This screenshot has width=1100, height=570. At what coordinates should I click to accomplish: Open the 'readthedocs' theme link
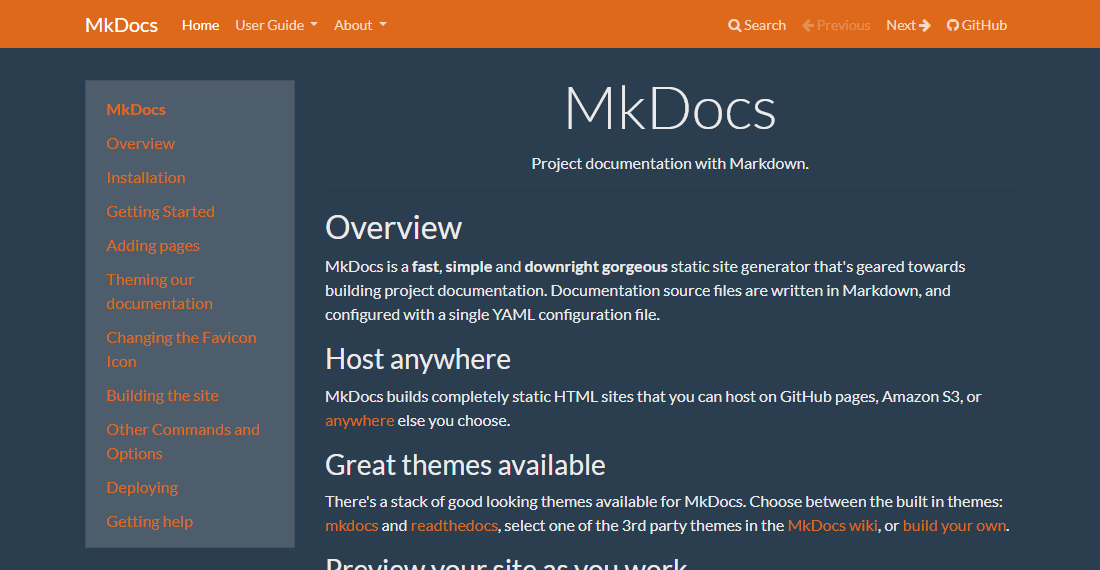point(454,526)
